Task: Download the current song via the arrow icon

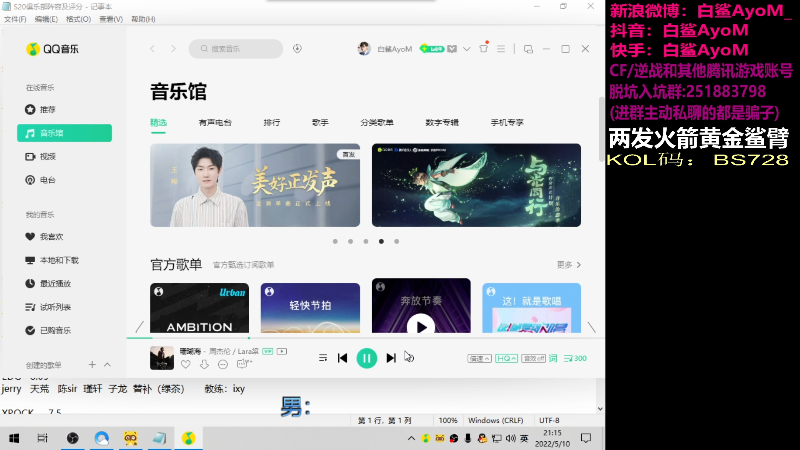Action: pyautogui.click(x=204, y=364)
